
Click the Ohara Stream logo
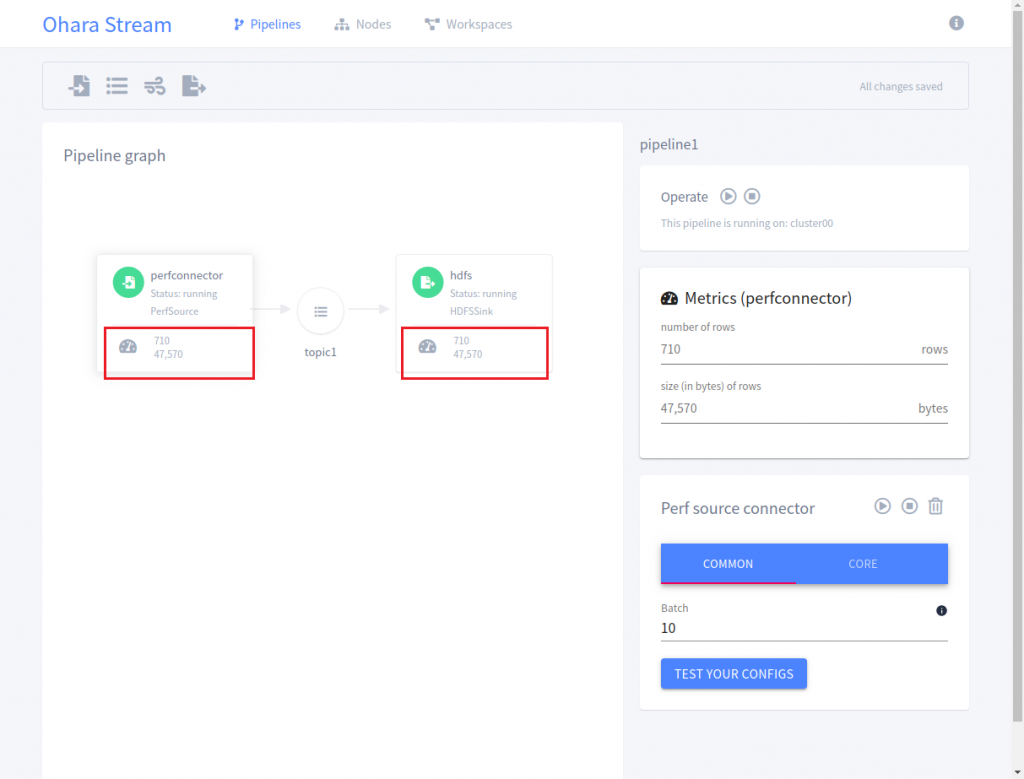pyautogui.click(x=107, y=24)
